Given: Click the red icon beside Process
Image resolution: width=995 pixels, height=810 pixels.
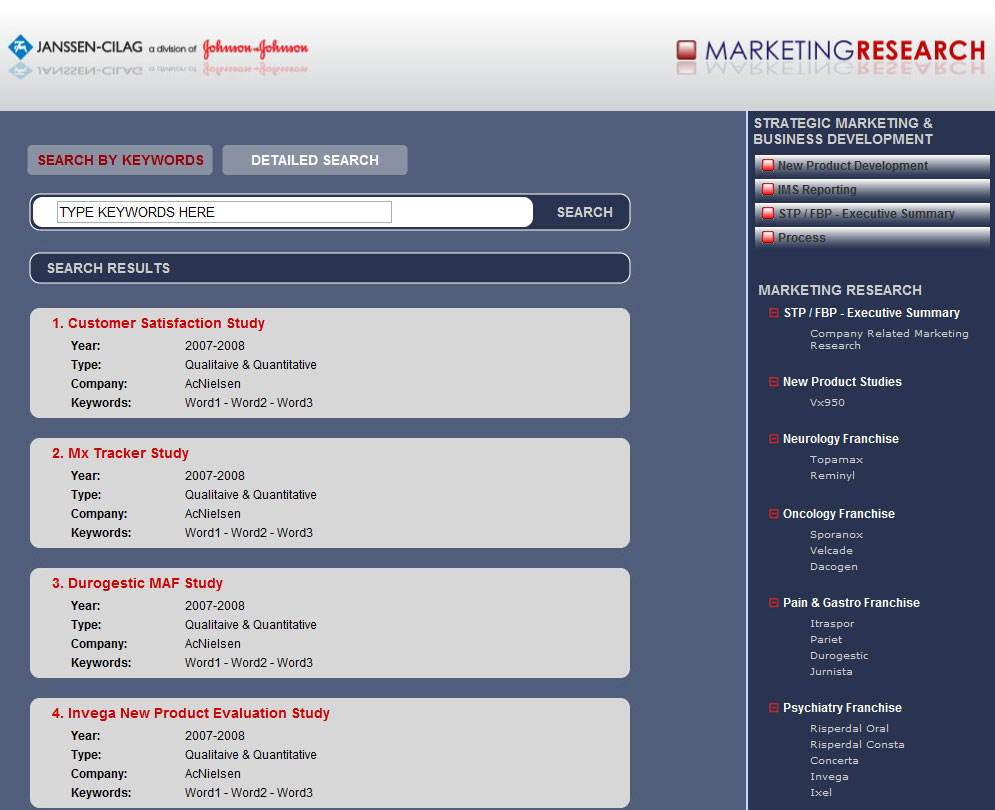Looking at the screenshot, I should coord(768,237).
